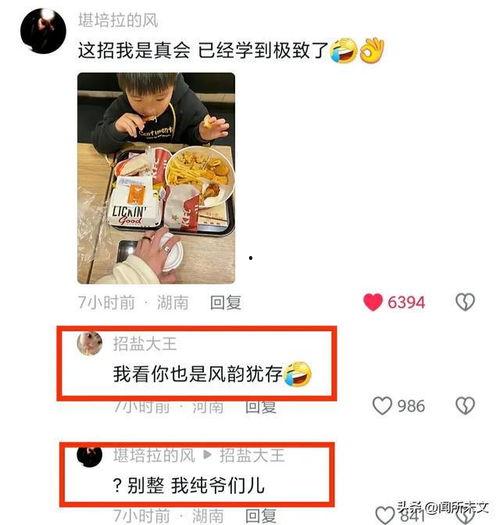Image resolution: width=500 pixels, height=525 pixels.
Task: Open username 堪培拉的风 at top
Action: [x=118, y=20]
